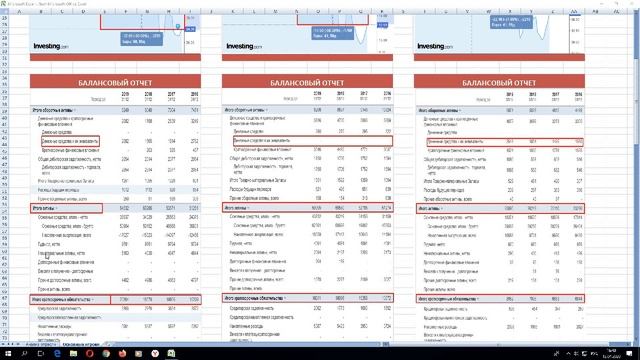This screenshot has width=640, height=360.
Task: Expand Итого активы arrow in right table
Action: (441, 209)
